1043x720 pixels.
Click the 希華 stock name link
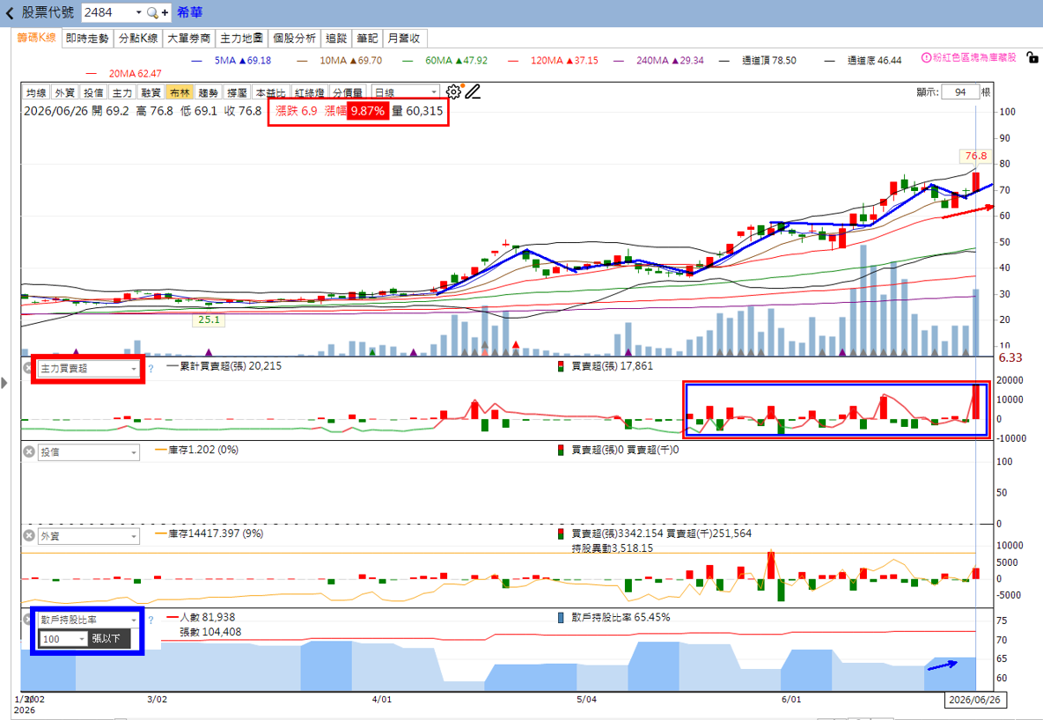pyautogui.click(x=190, y=13)
